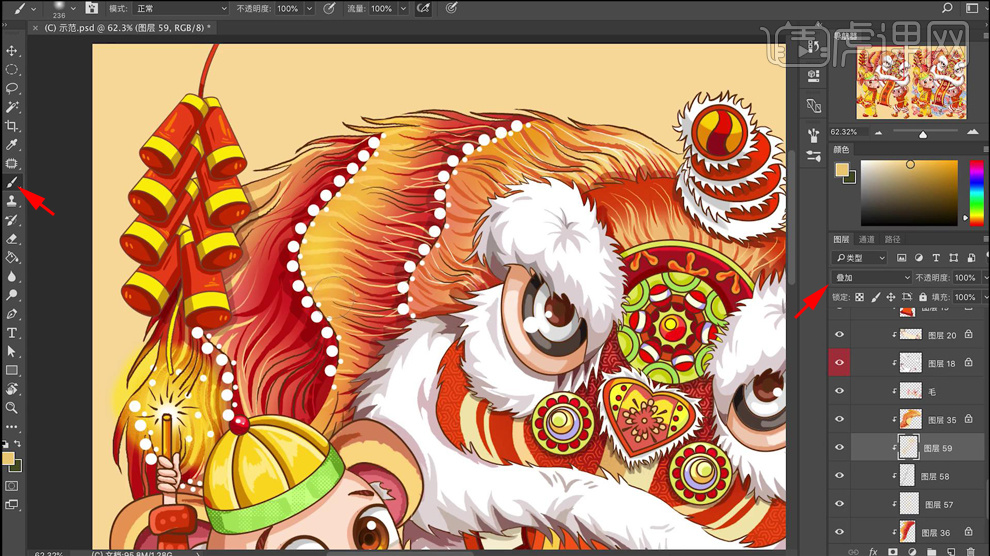
Task: Open brush preset picker arrow
Action: tap(73, 8)
